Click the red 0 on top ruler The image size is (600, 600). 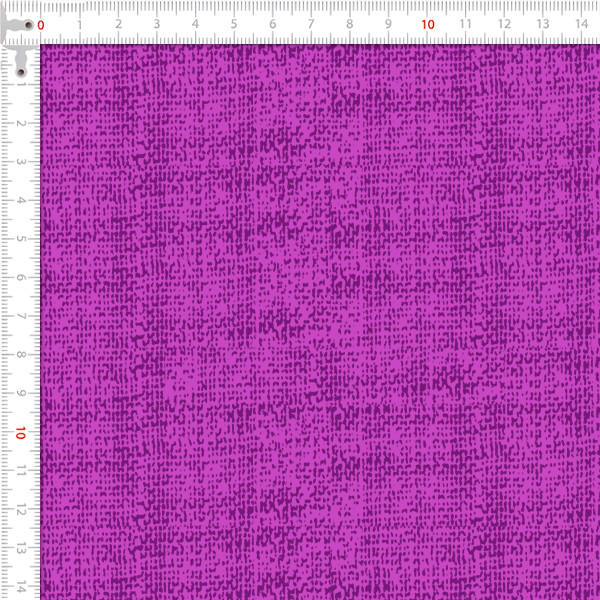click(x=41, y=23)
